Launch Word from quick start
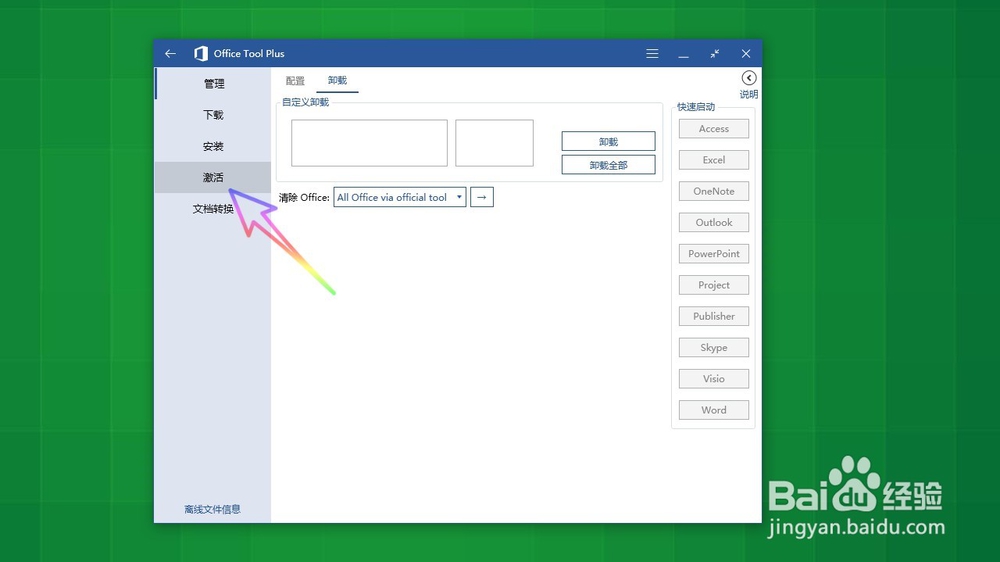The width and height of the screenshot is (1000, 562). [x=714, y=410]
